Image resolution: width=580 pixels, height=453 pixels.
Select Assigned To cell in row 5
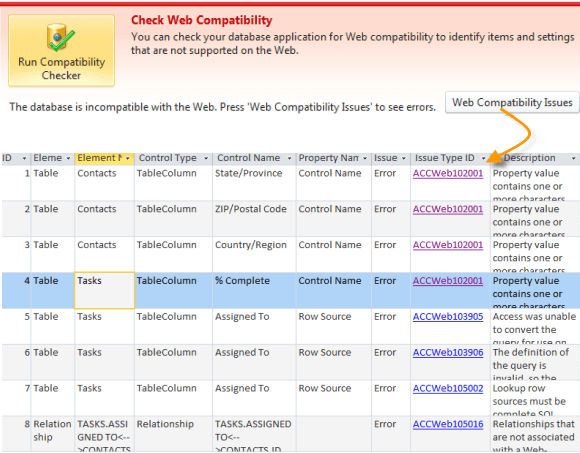[254, 326]
